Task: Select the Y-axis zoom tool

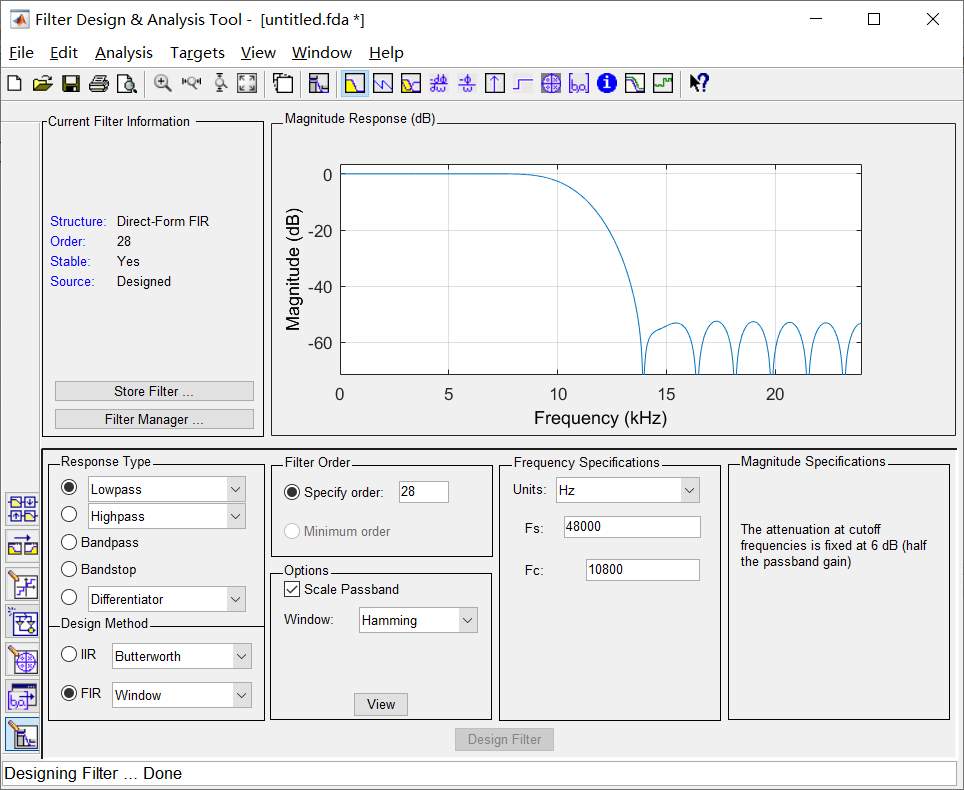Action: pos(220,83)
